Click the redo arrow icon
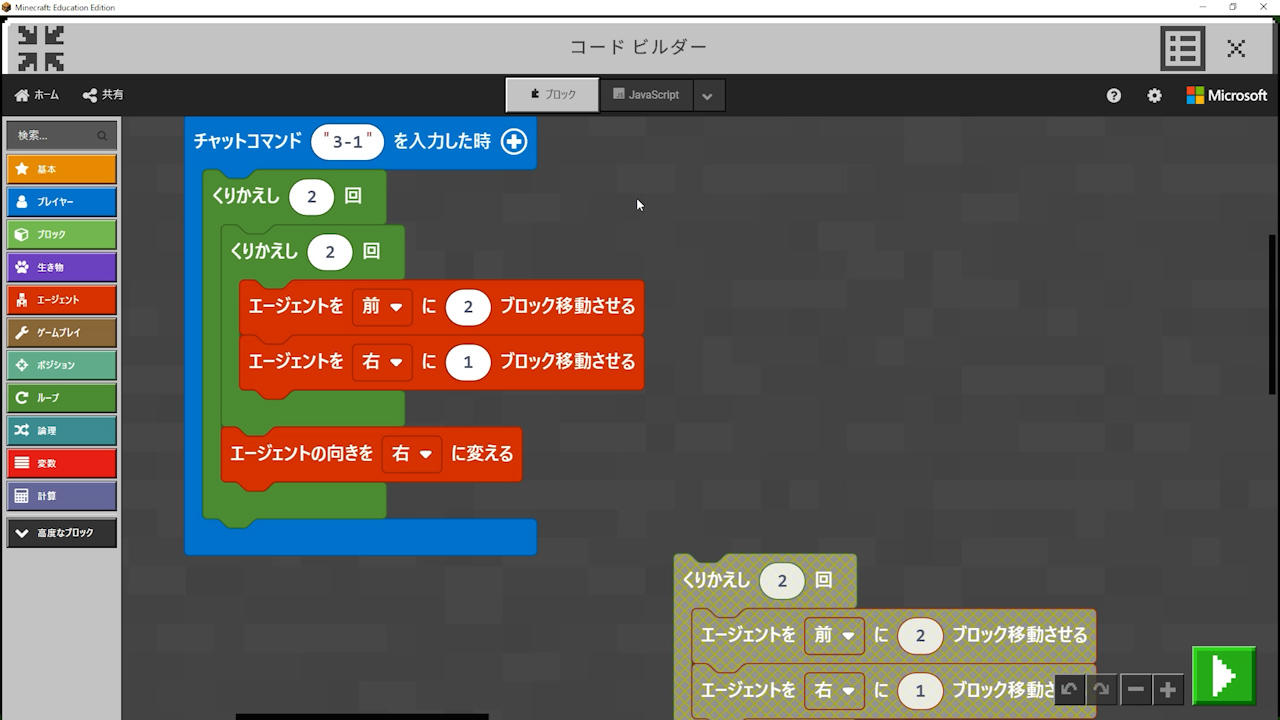1280x720 pixels. [x=1101, y=689]
